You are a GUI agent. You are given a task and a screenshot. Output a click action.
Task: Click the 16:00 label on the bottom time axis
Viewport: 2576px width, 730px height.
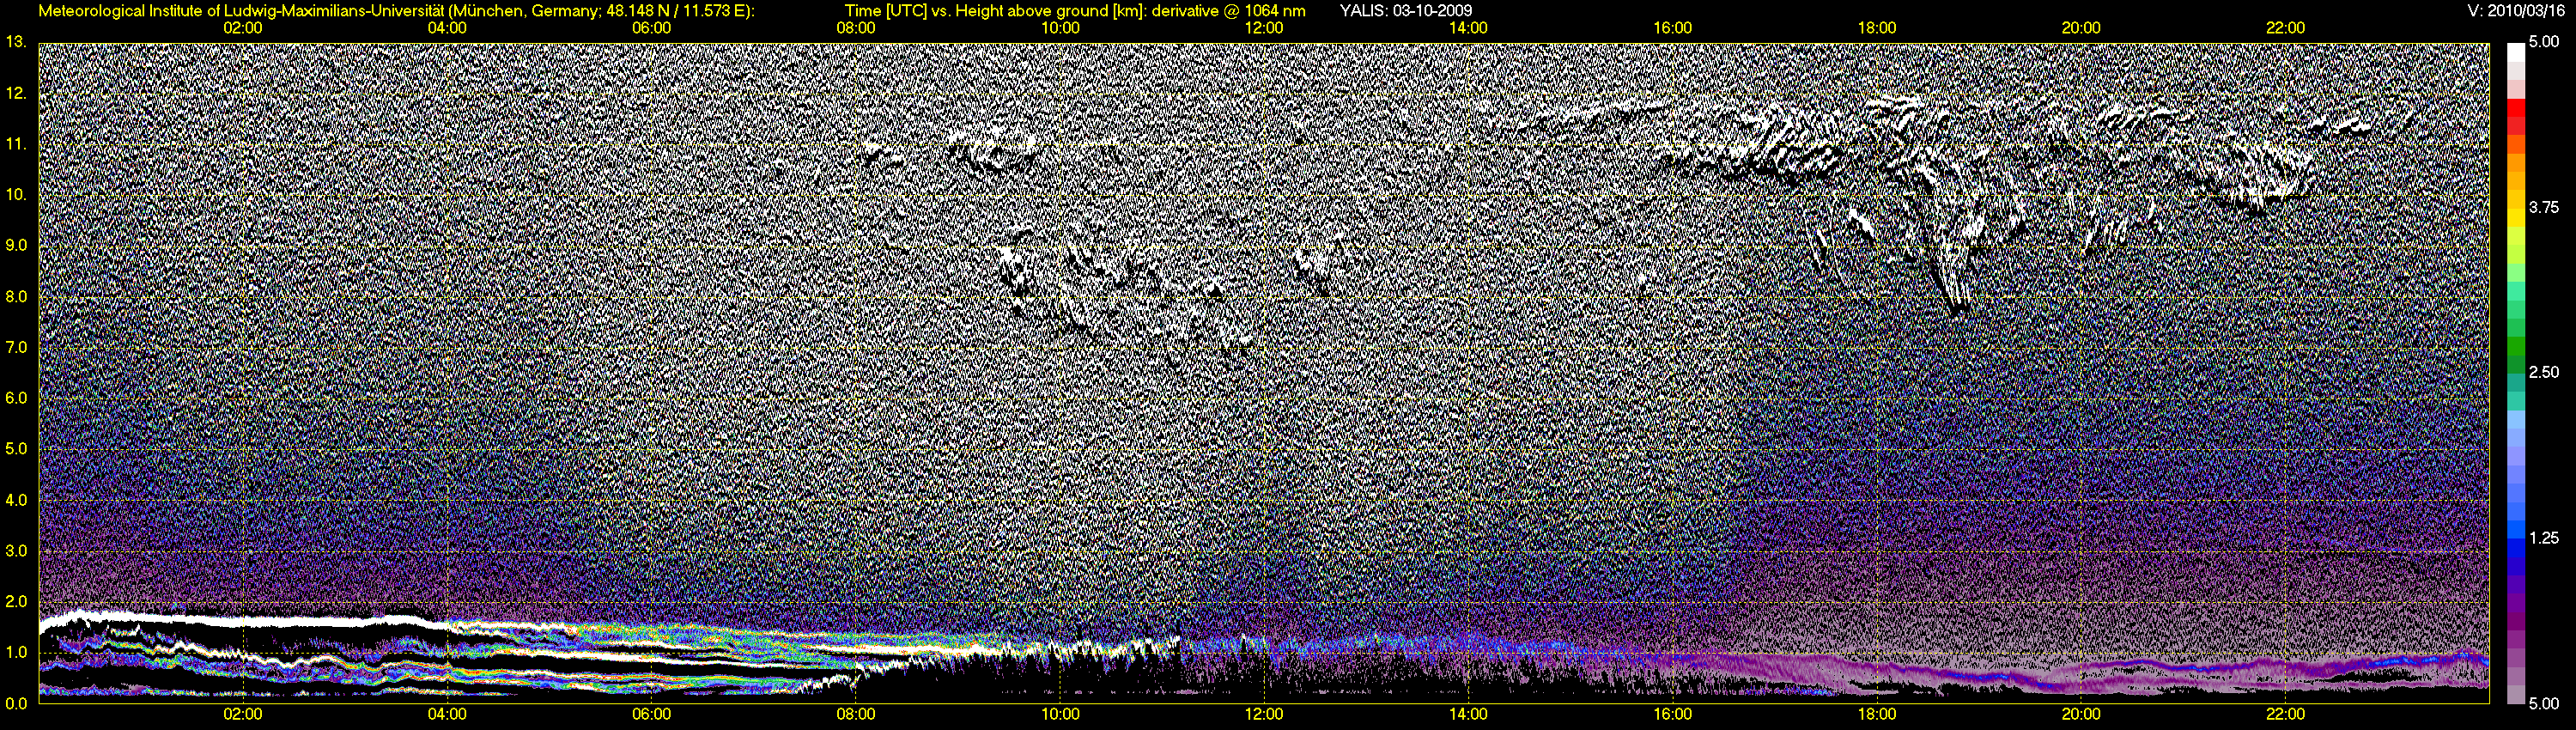tap(1673, 714)
